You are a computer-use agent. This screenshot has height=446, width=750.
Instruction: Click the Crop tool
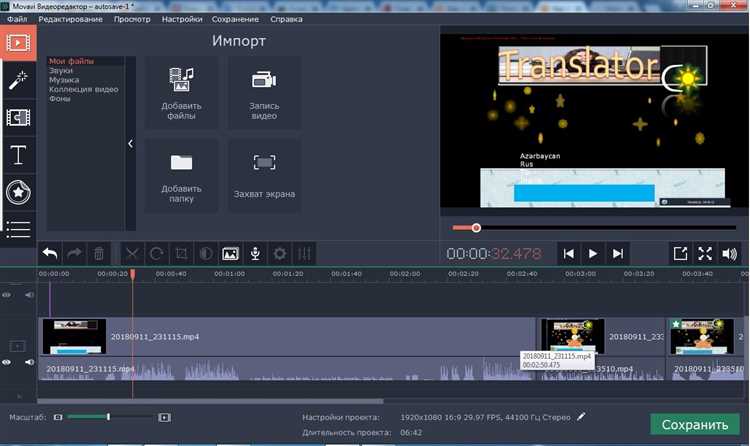click(x=181, y=253)
